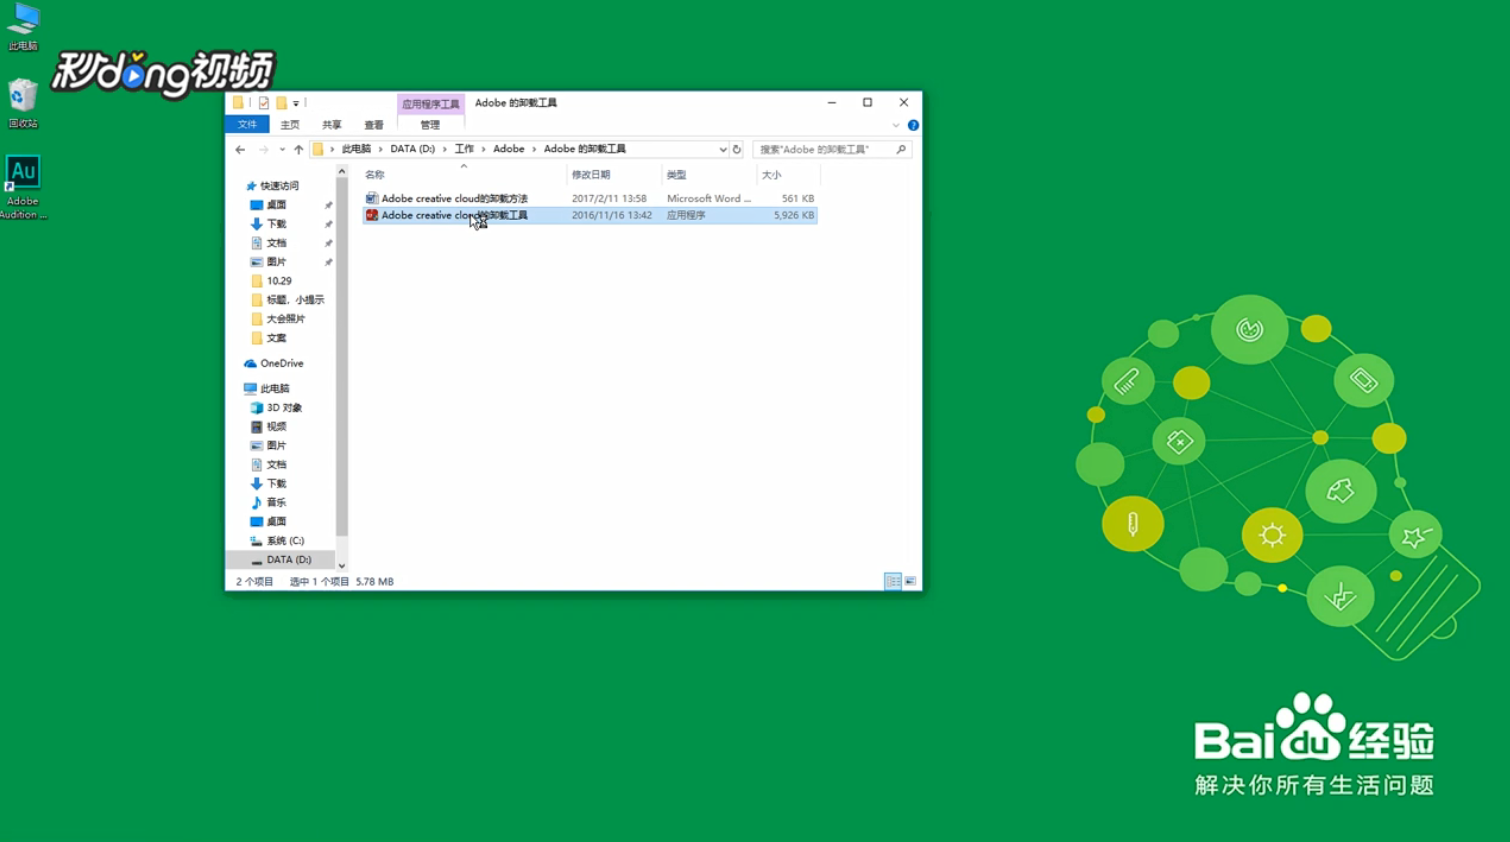Switch to the 共享 ribbon tab
This screenshot has width=1510, height=842.
(x=332, y=125)
